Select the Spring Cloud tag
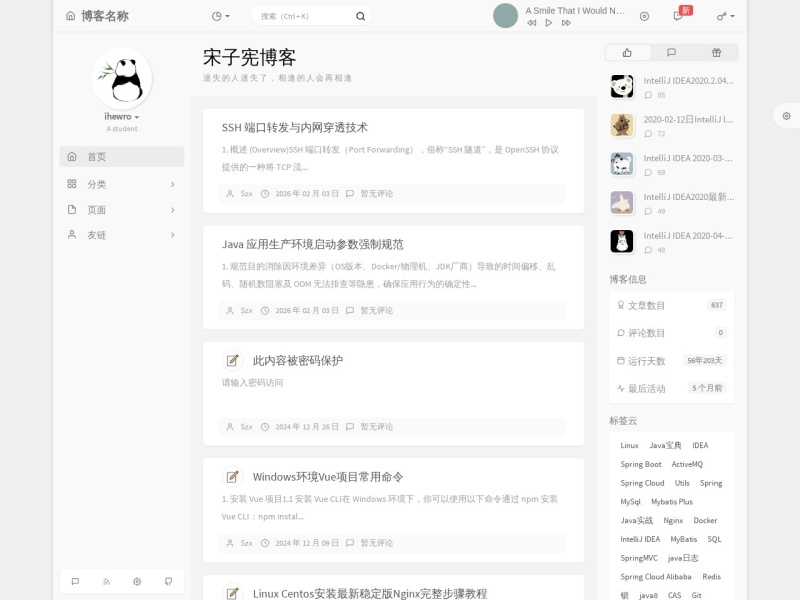 click(642, 483)
